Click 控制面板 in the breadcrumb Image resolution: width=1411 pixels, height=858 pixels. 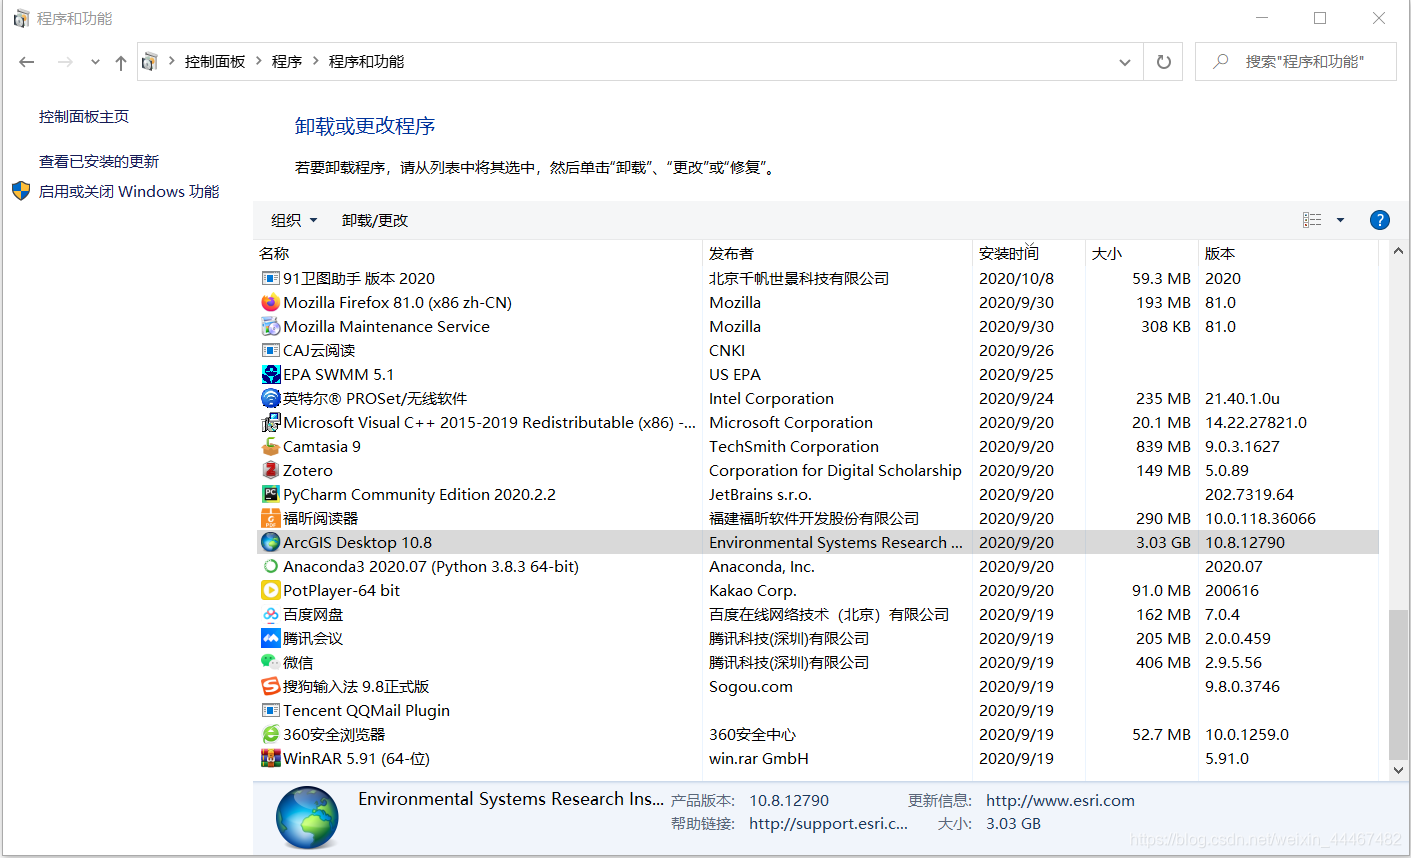[215, 61]
